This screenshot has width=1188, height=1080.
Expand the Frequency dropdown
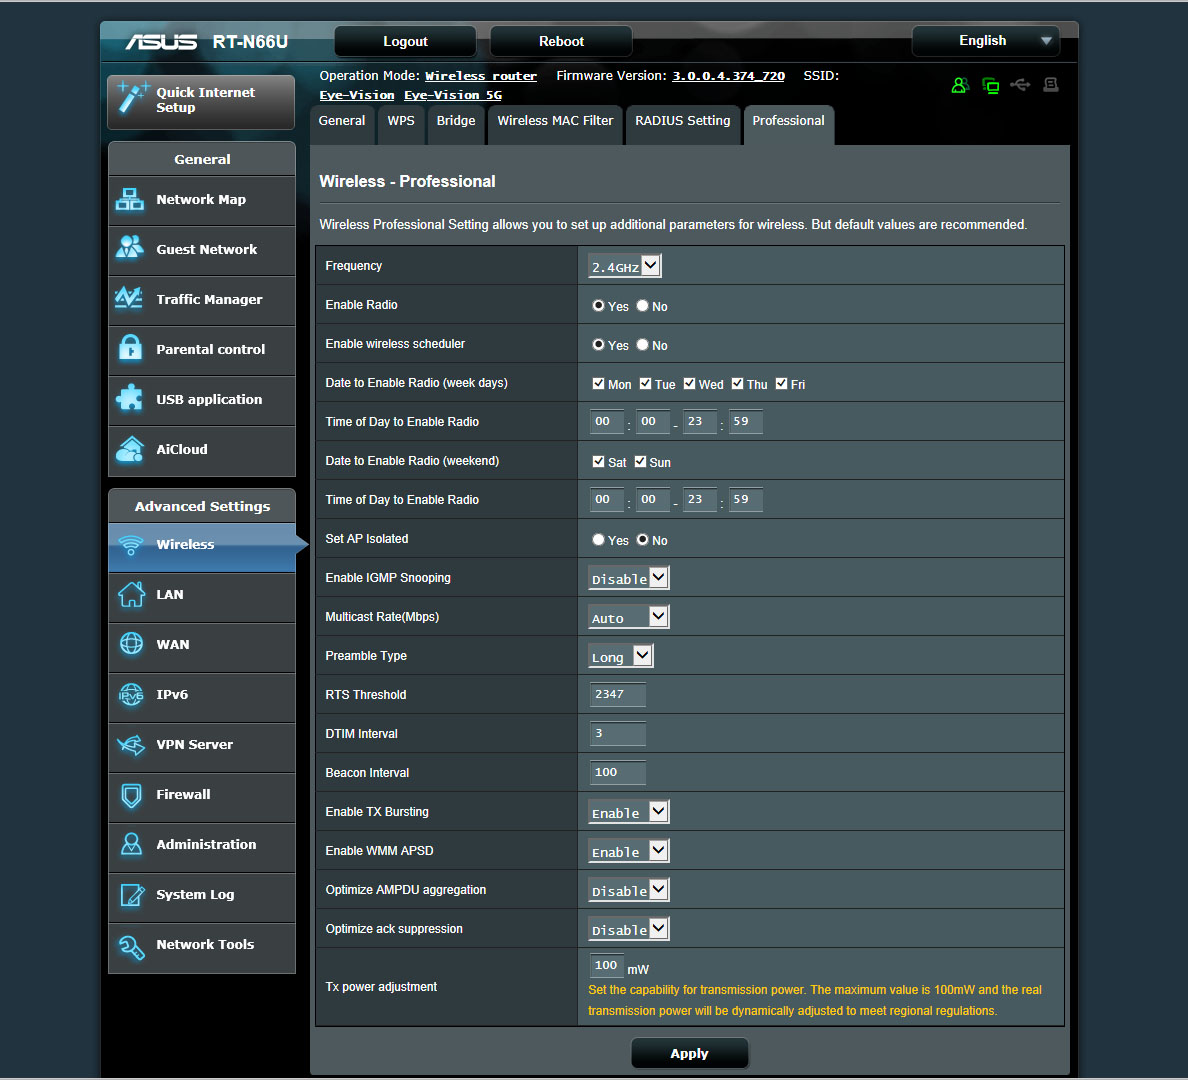click(x=625, y=266)
